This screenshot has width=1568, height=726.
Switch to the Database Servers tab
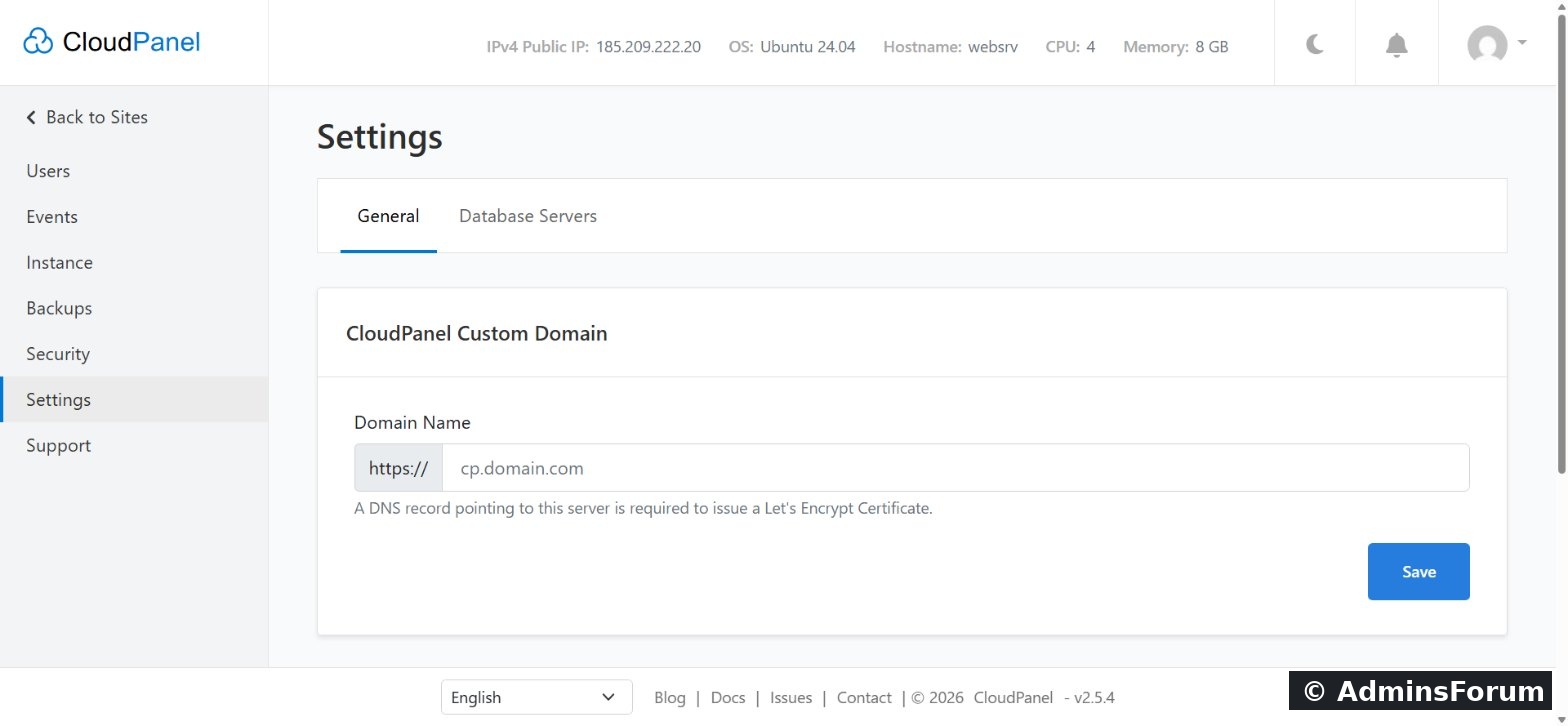(528, 216)
